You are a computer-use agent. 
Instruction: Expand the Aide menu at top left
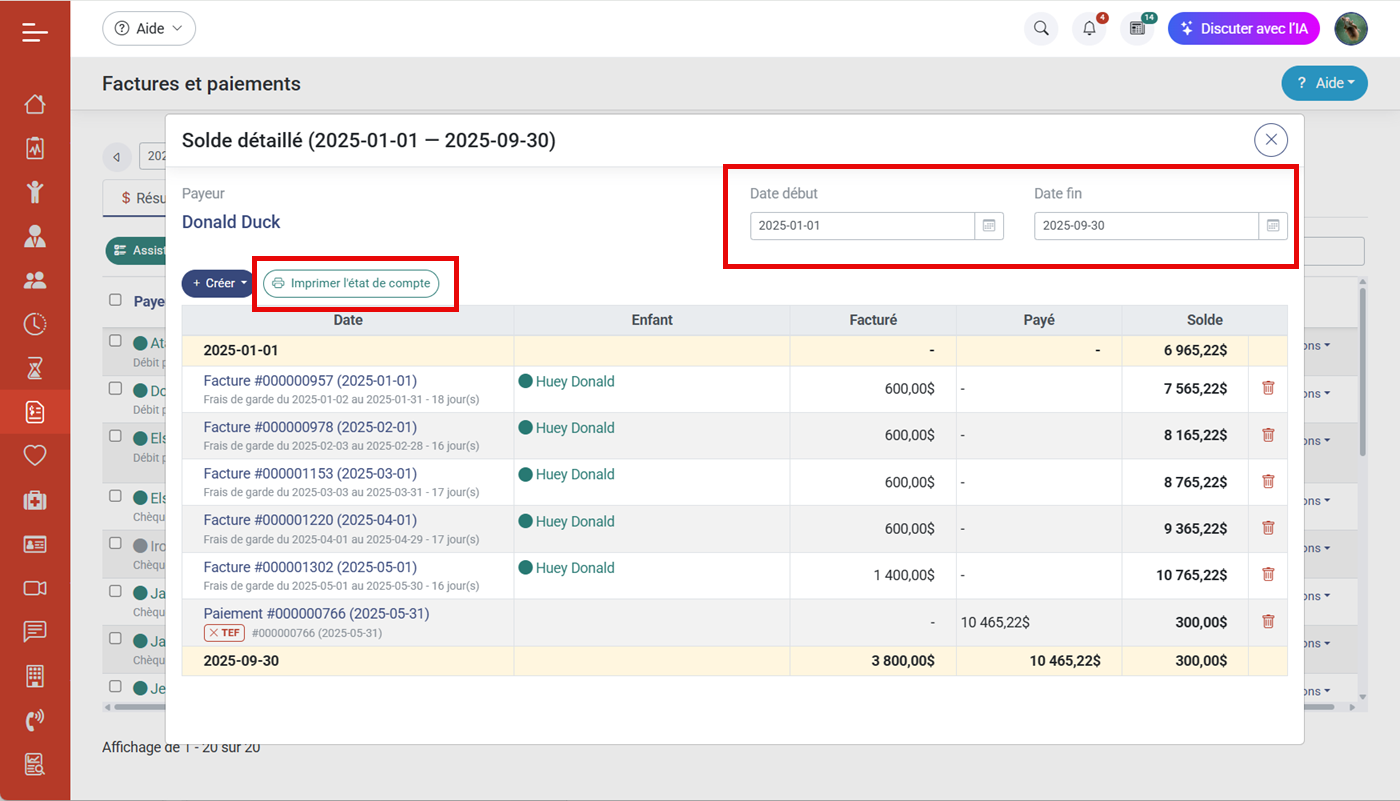148,28
